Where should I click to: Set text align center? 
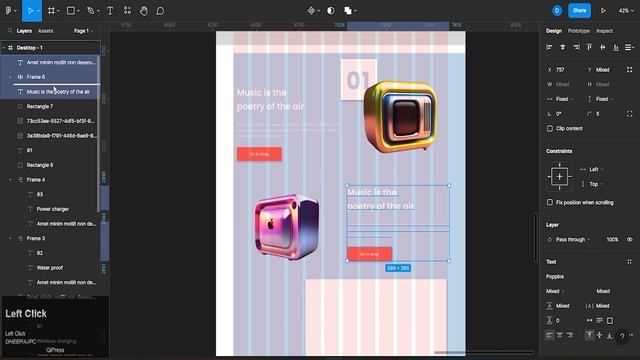click(x=560, y=335)
